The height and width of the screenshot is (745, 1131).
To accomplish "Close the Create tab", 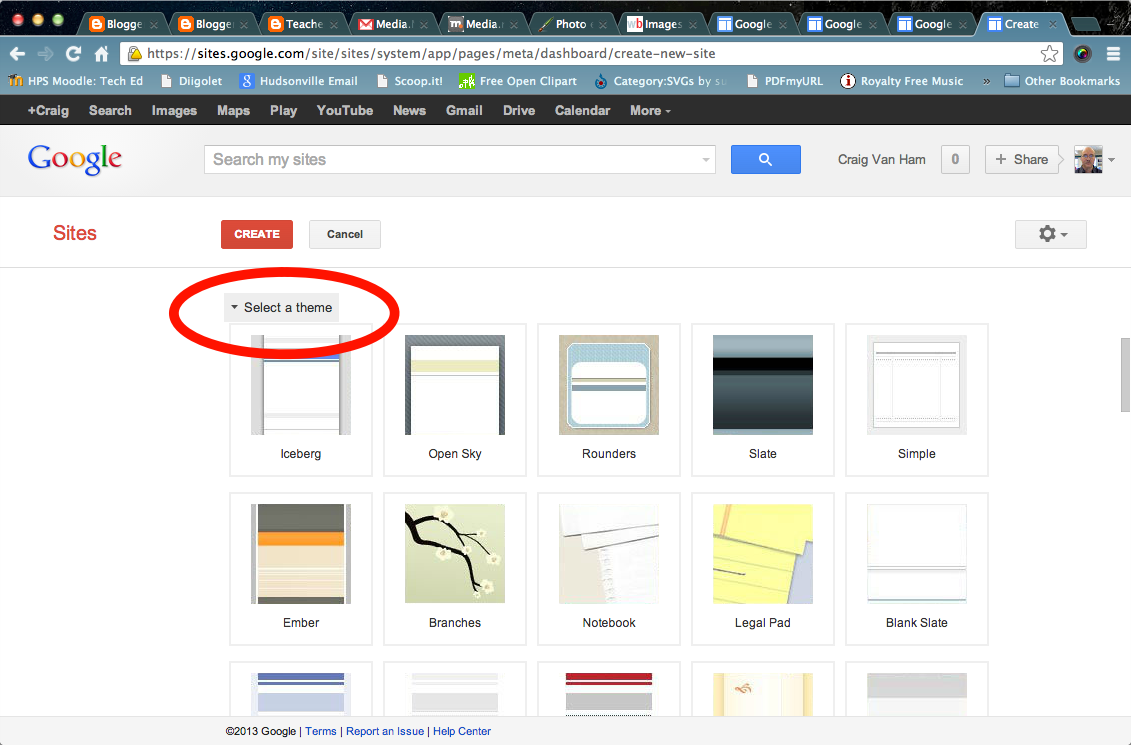I will click(x=1052, y=24).
